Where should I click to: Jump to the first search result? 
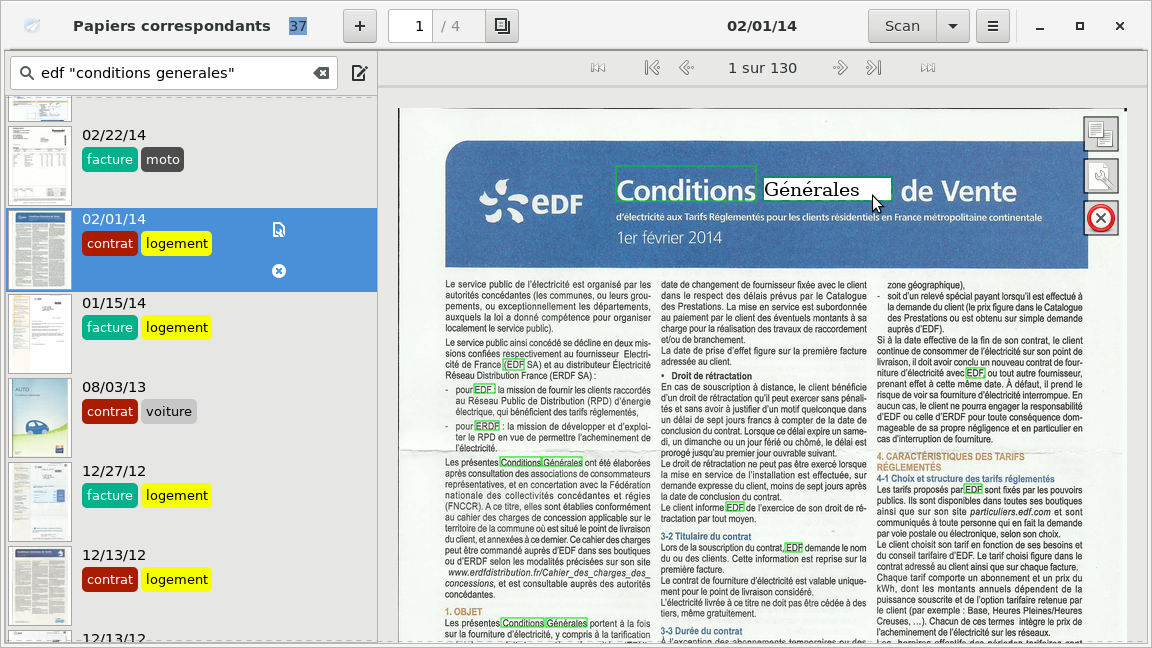coord(652,68)
